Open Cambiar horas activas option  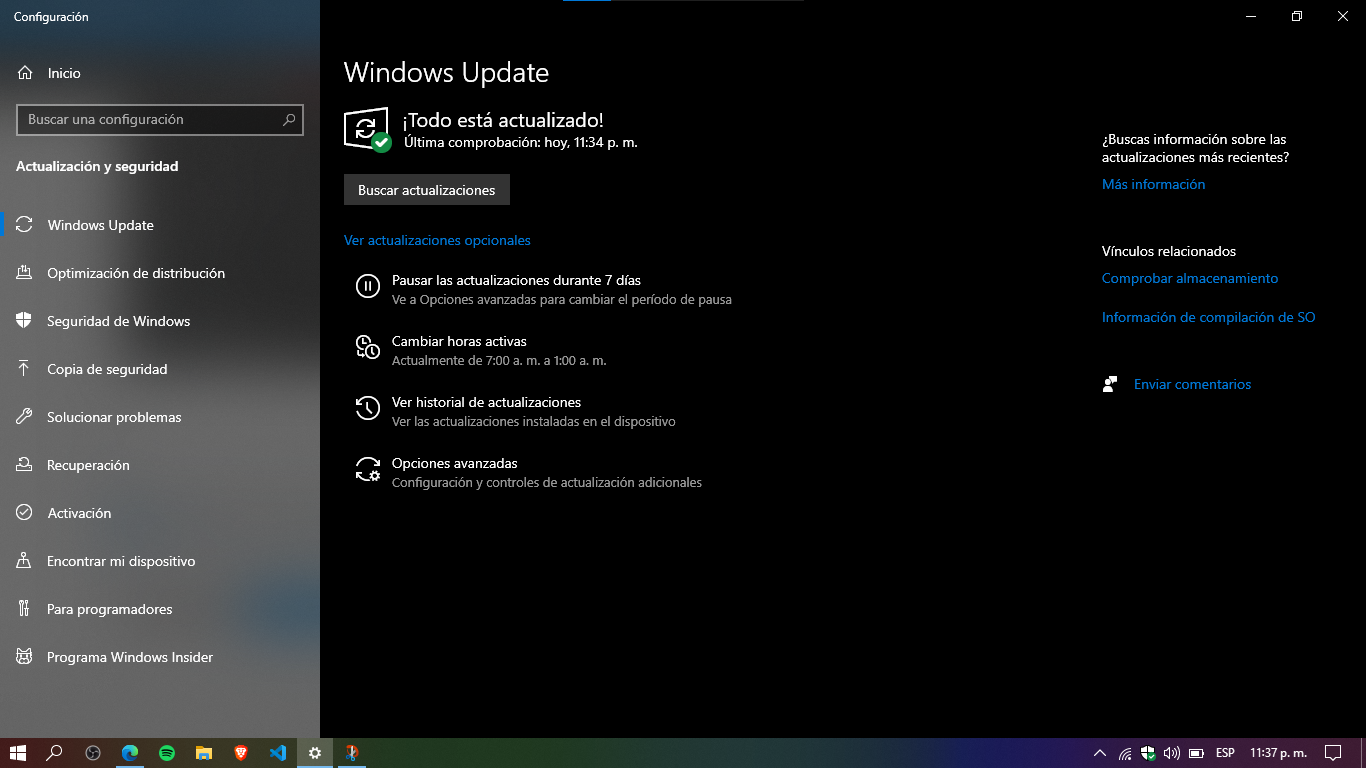pyautogui.click(x=480, y=350)
